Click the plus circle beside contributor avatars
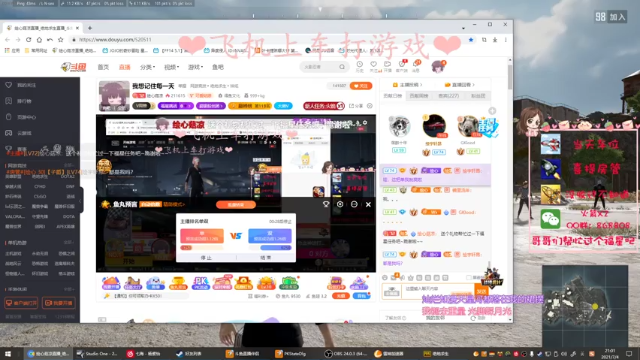This screenshot has width=640, height=360. [x=492, y=111]
